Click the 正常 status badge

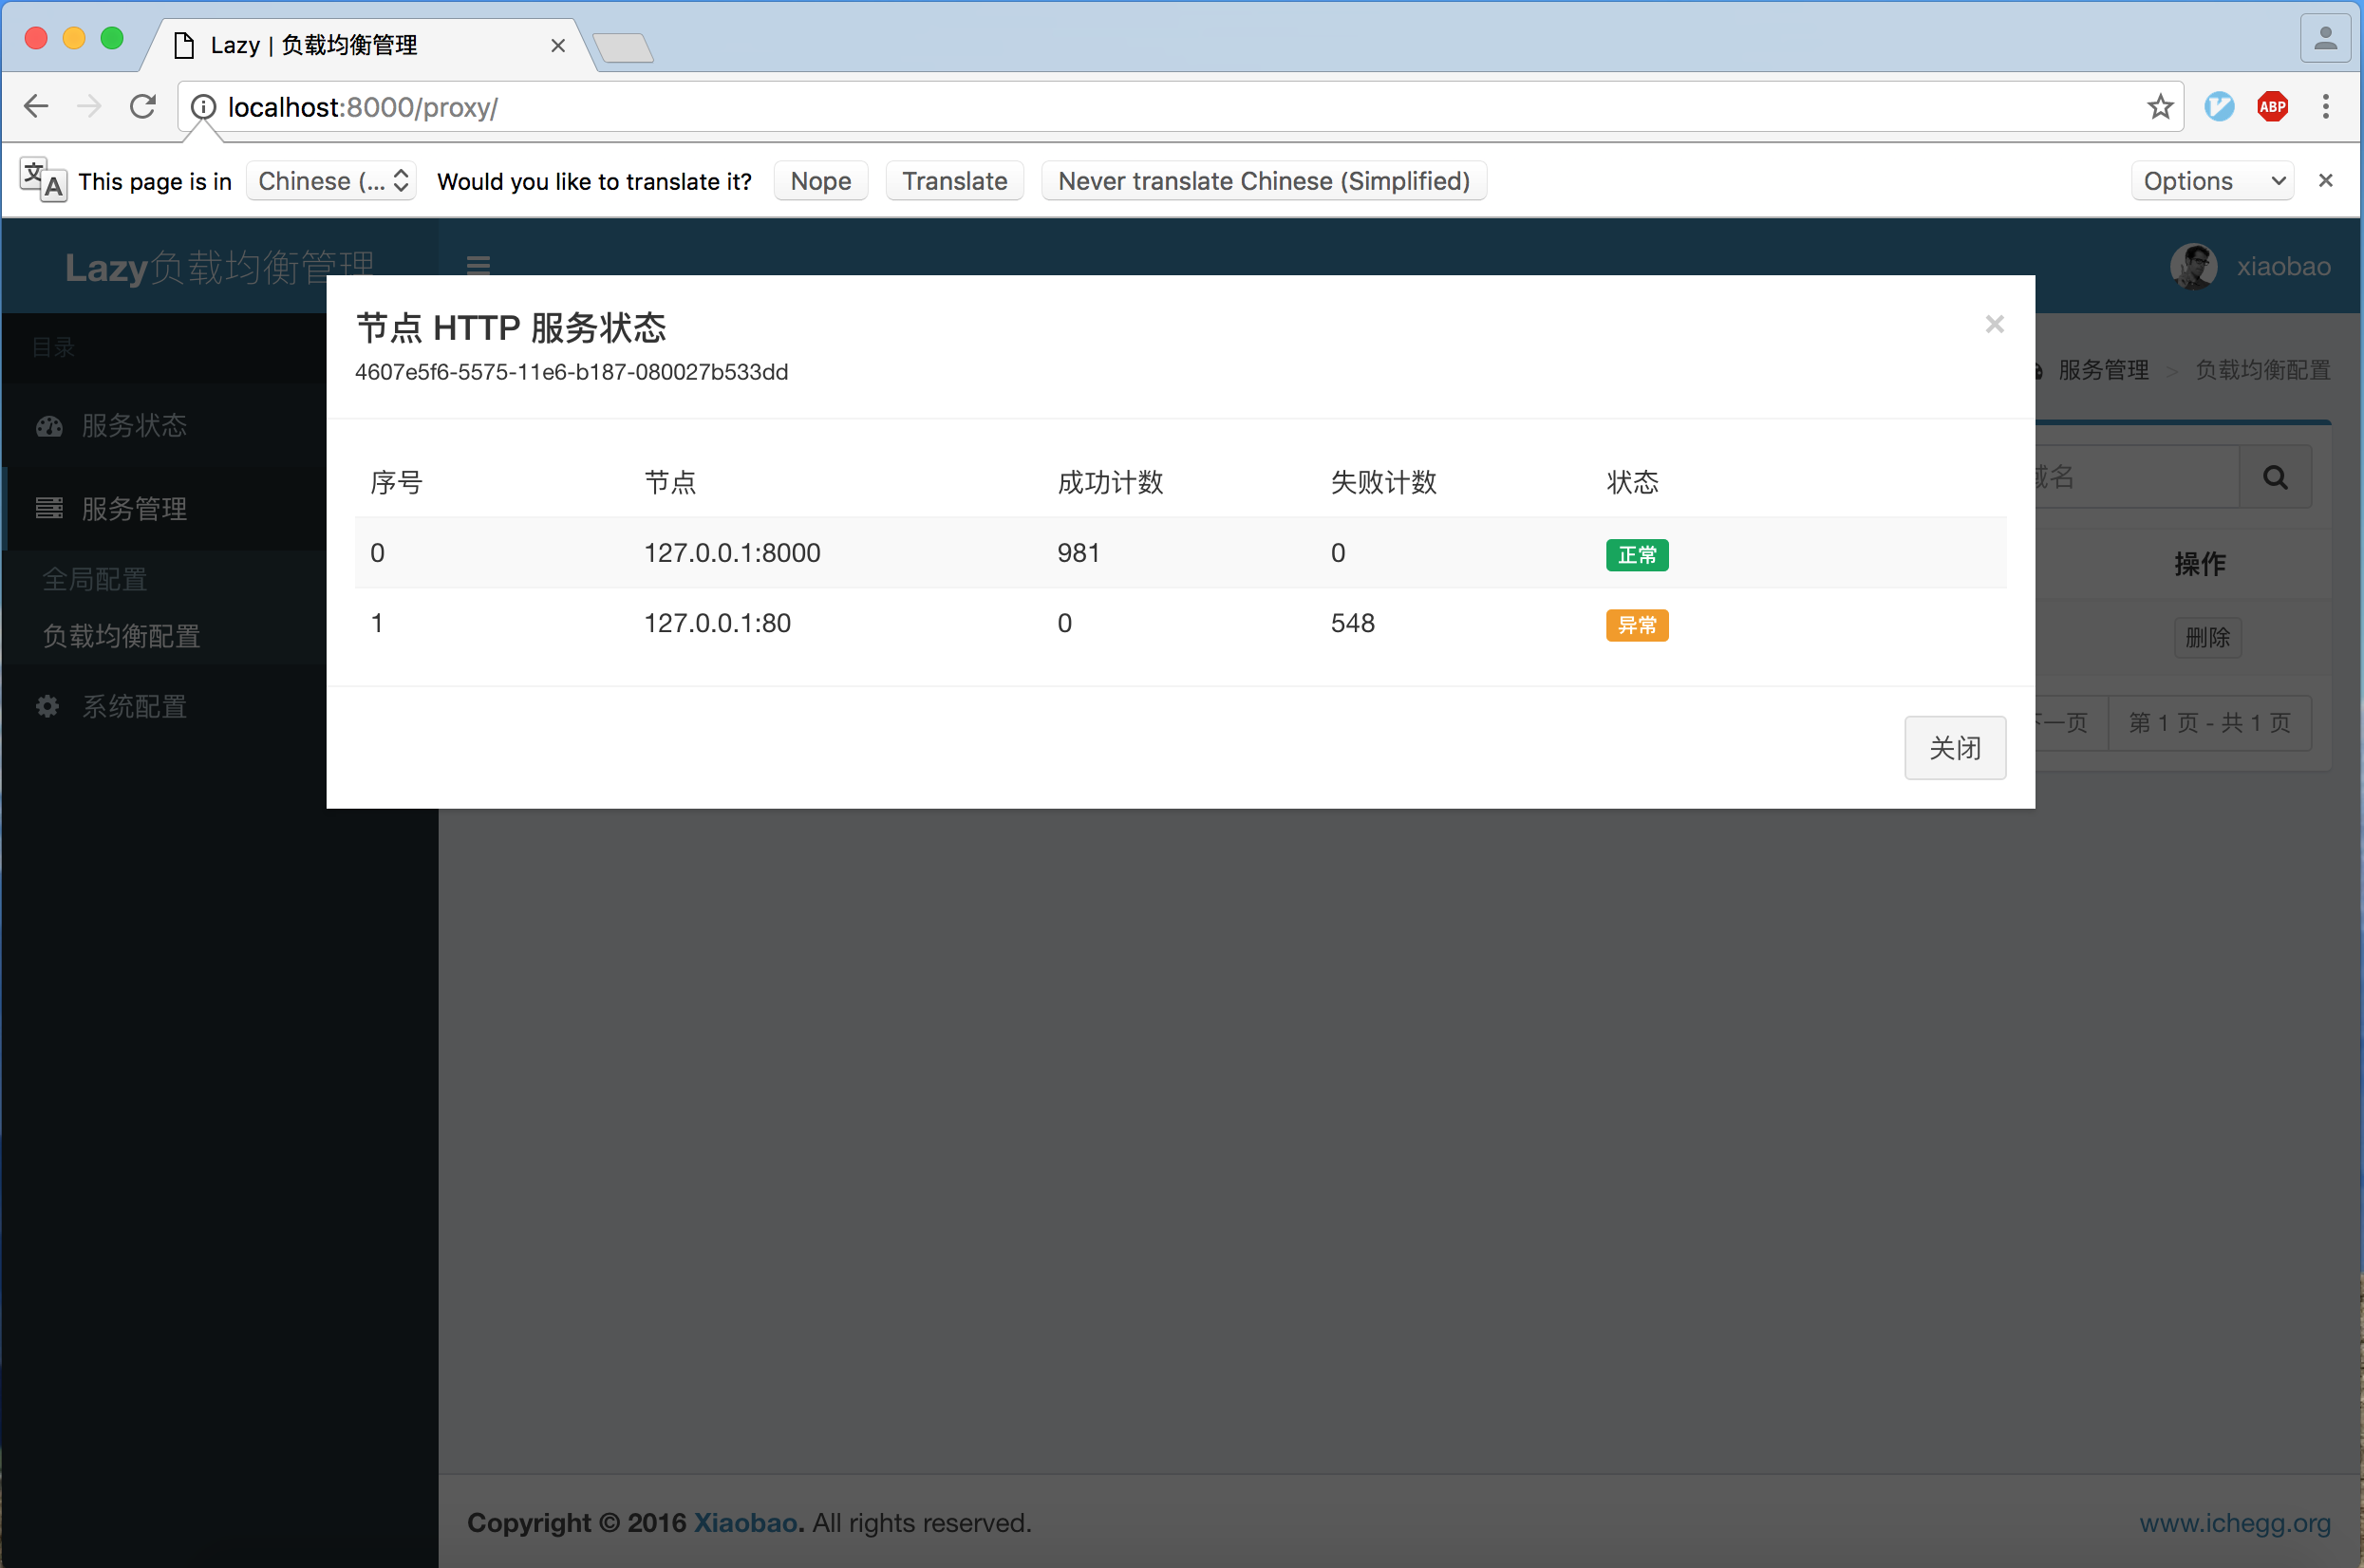pos(1636,554)
